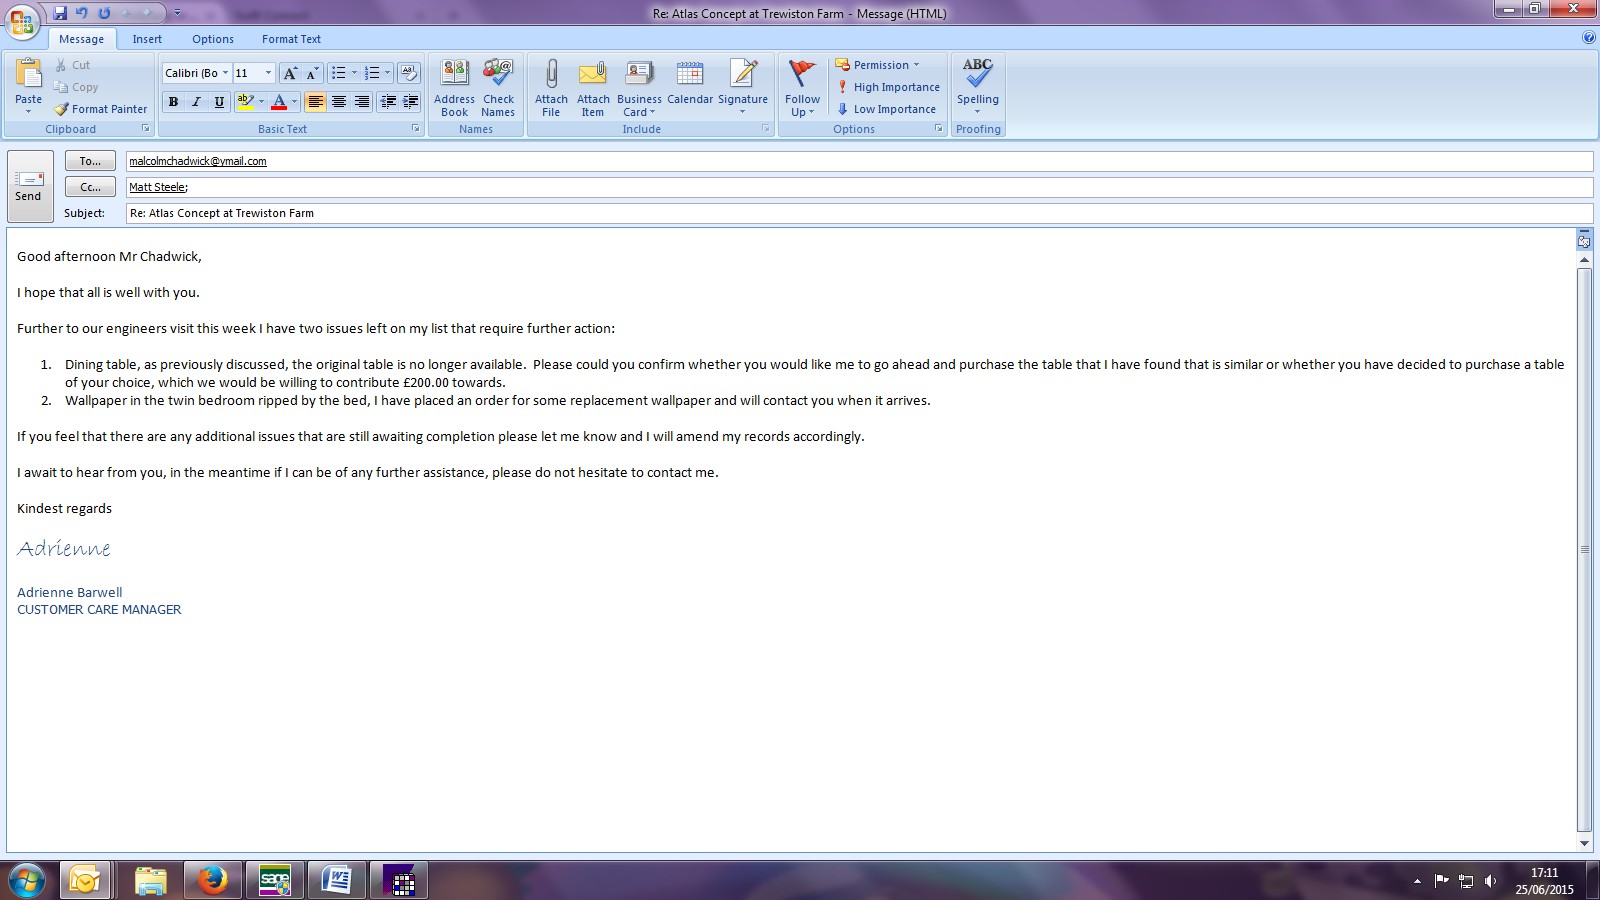
Task: Apply bulleted list formatting
Action: pos(339,73)
